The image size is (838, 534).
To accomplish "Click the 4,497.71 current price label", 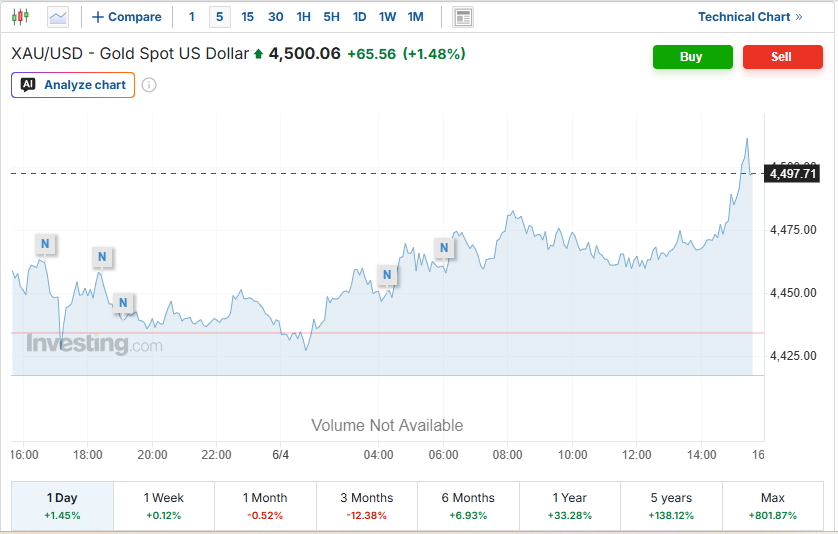I will click(793, 174).
